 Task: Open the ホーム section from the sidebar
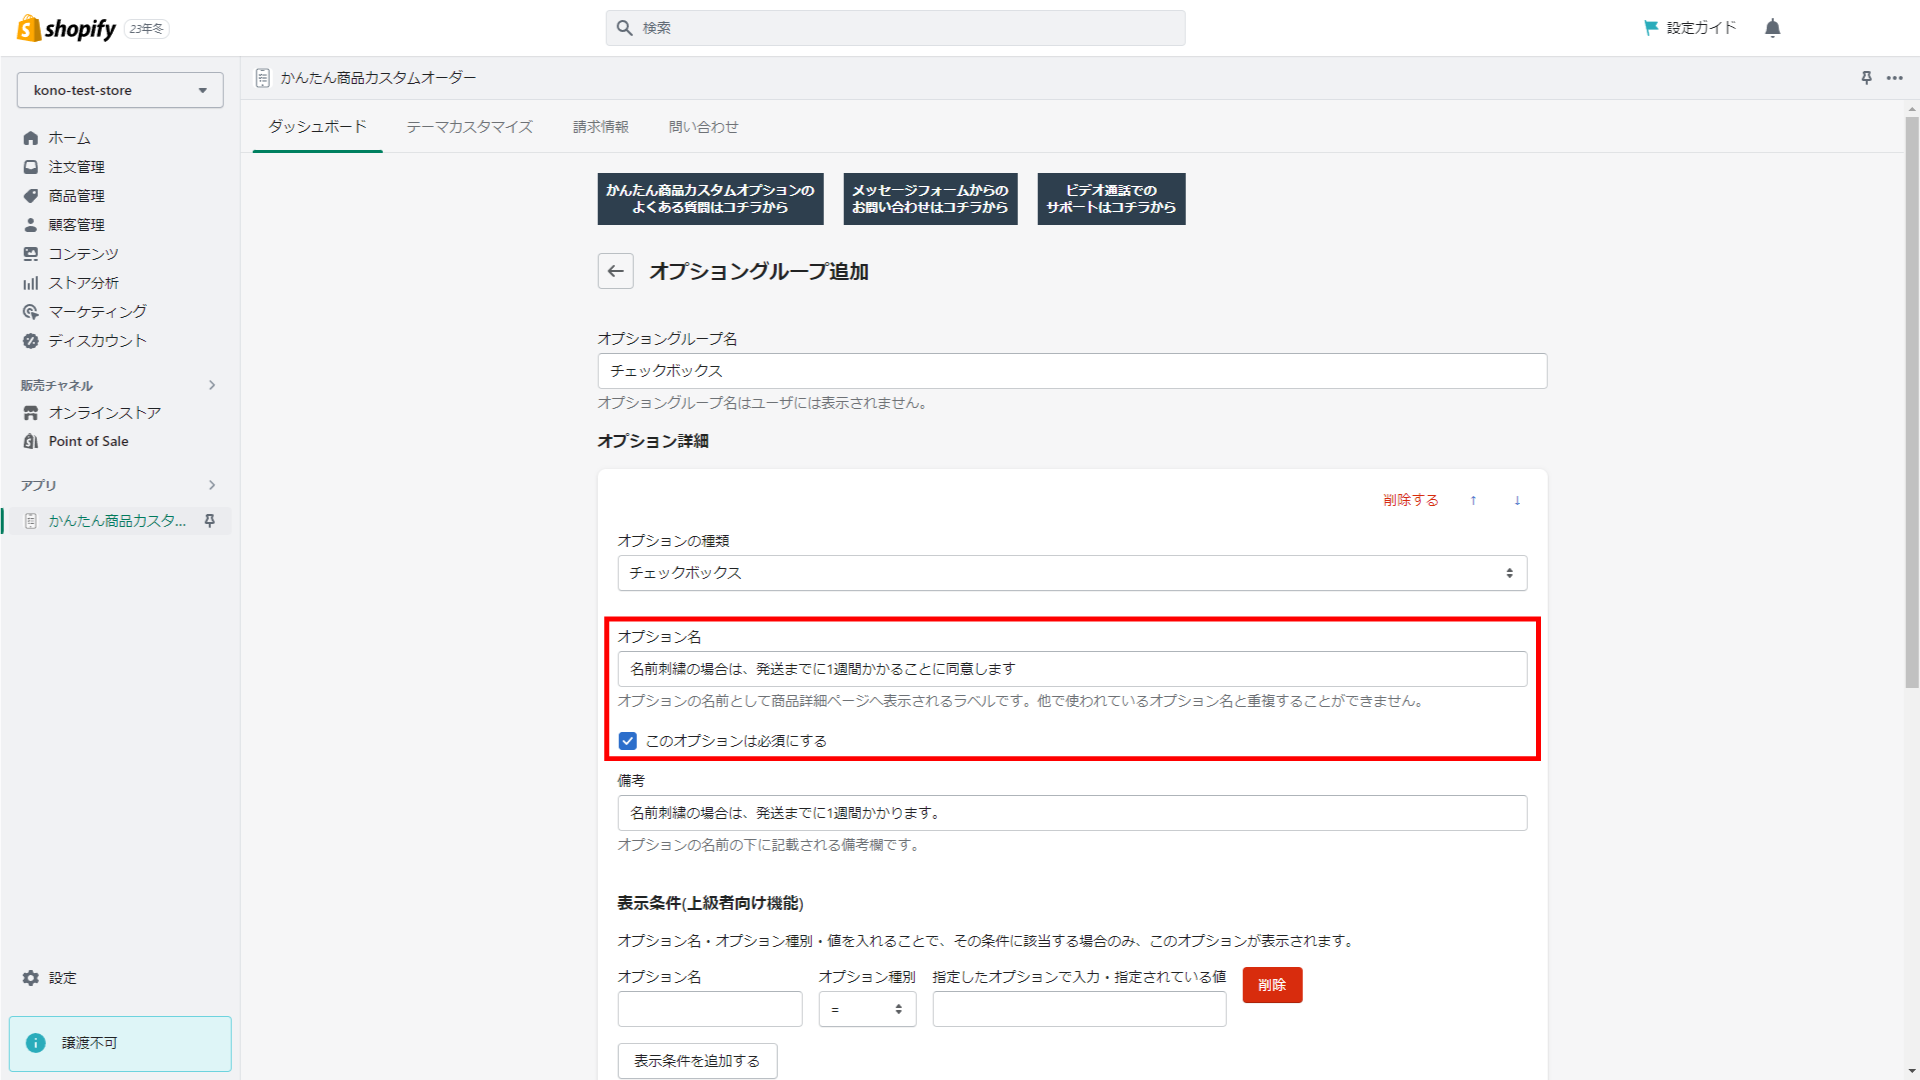69,138
